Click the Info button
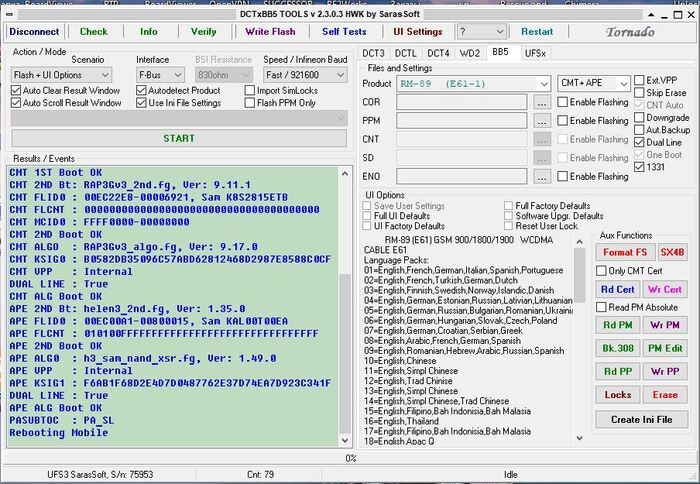The image size is (700, 484). click(x=149, y=32)
